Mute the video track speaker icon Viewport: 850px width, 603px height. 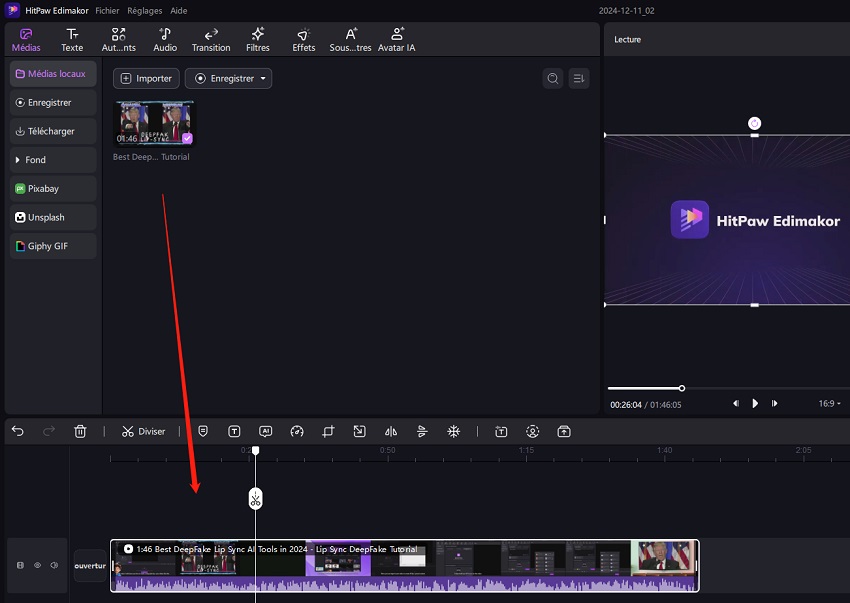pos(54,565)
